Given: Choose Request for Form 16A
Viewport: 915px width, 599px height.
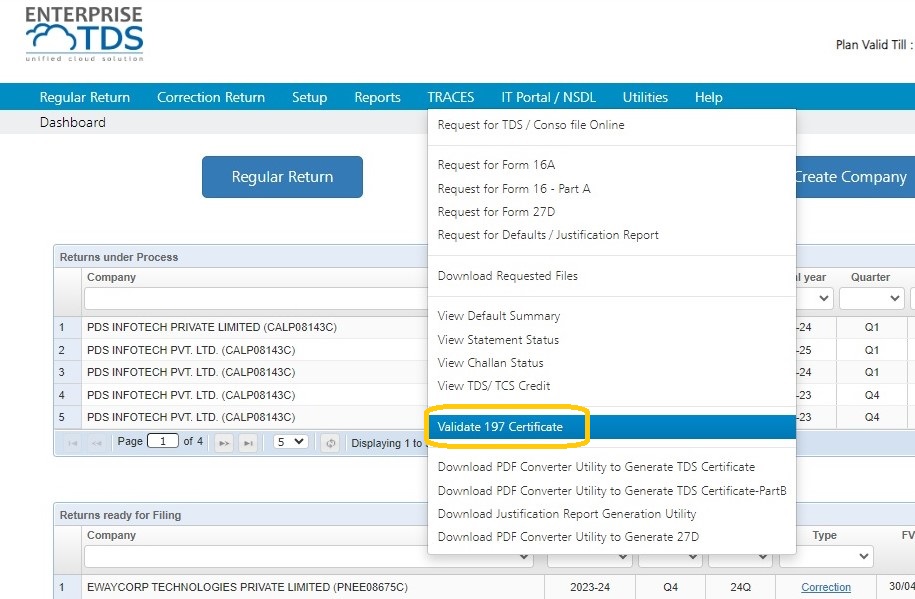Looking at the screenshot, I should coord(496,165).
